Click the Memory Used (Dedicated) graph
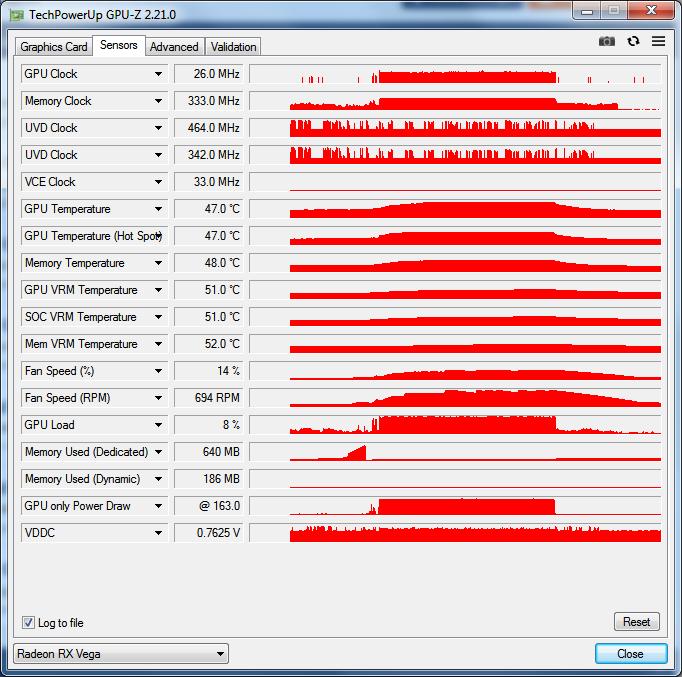Screen dimensions: 682x677 [x=455, y=452]
